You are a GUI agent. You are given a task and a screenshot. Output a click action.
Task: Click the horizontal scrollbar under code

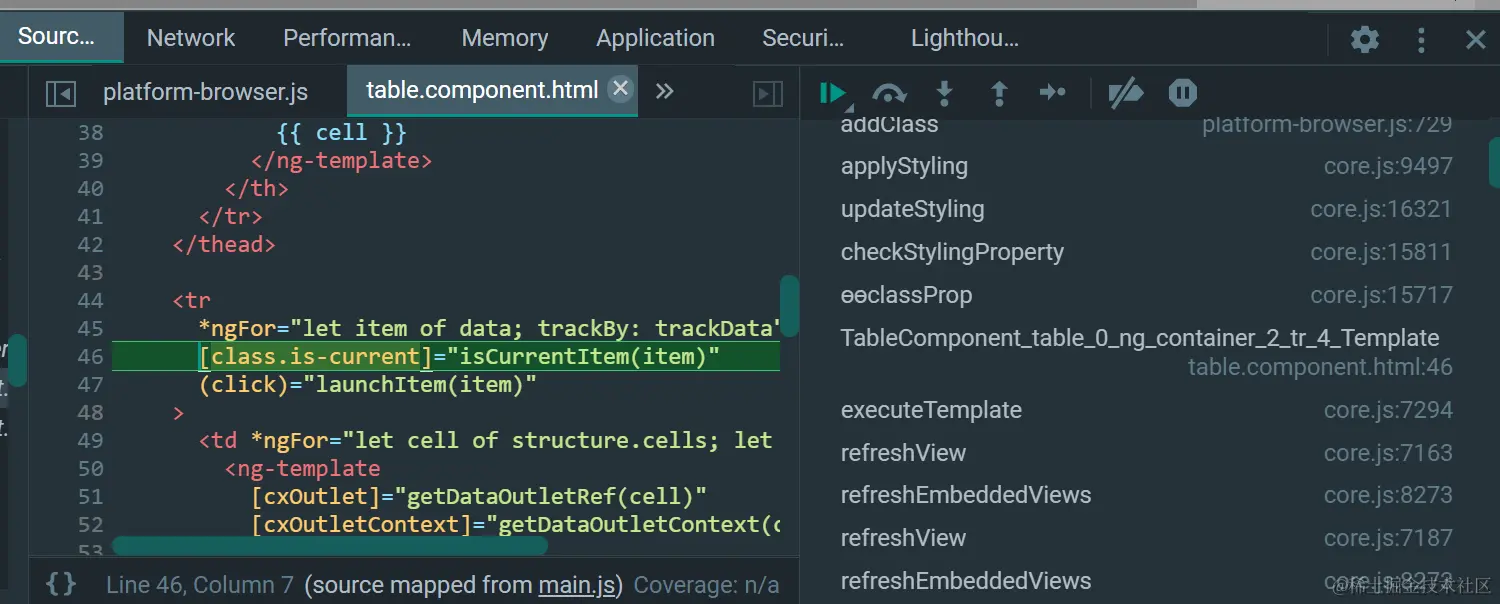[x=330, y=546]
